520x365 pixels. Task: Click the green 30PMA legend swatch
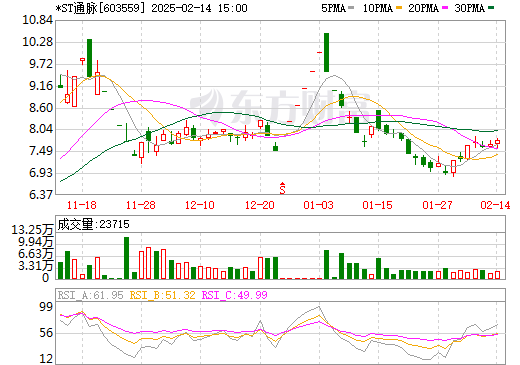491,8
